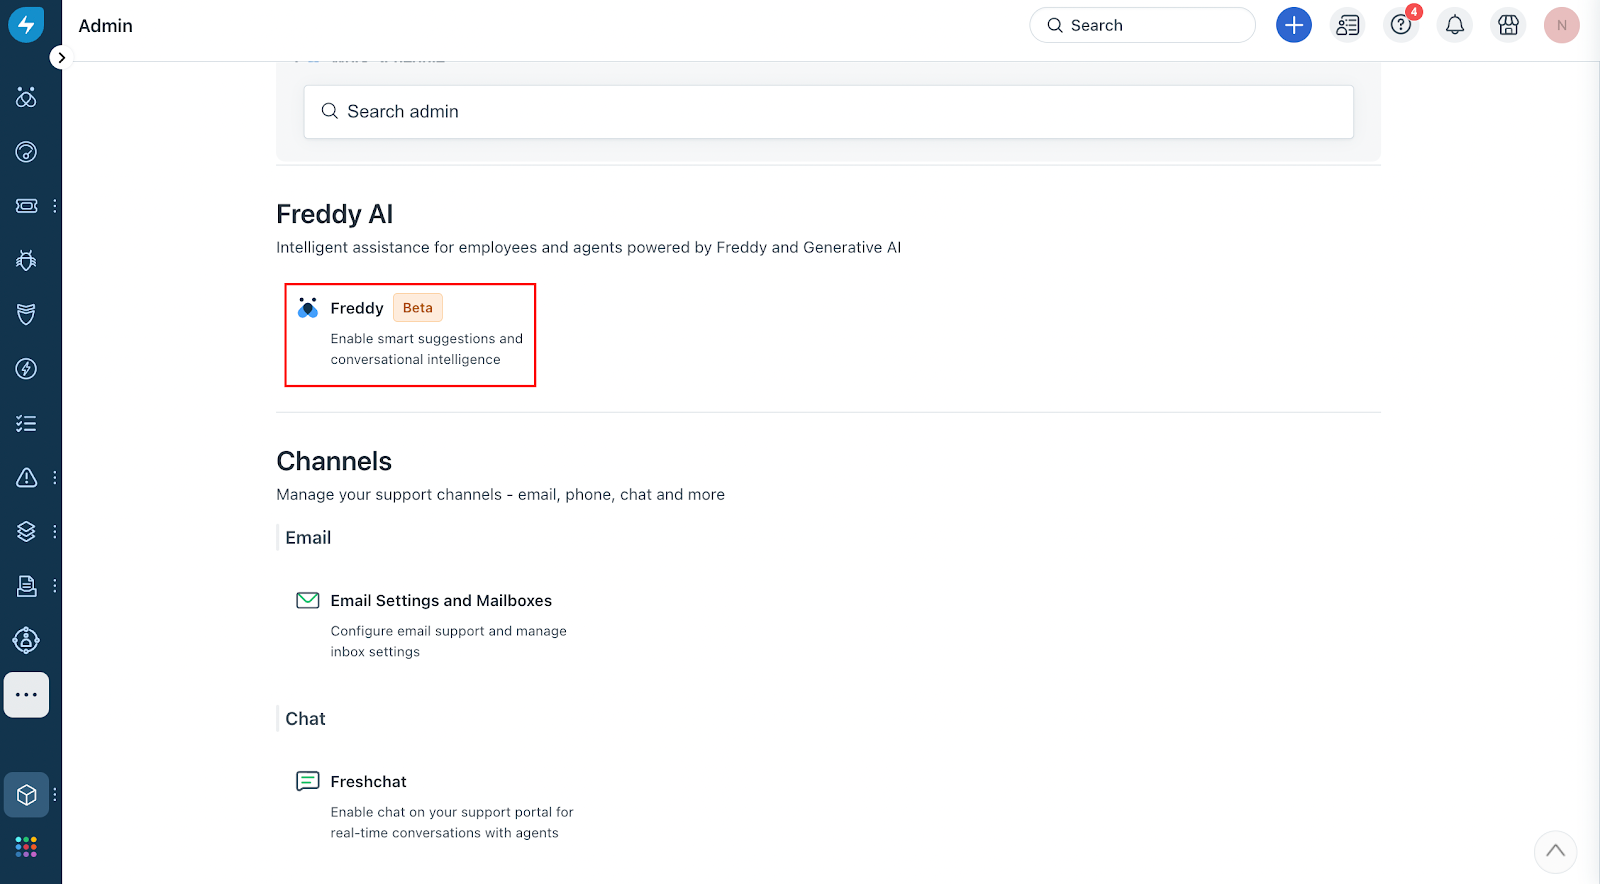Open the N user profile avatar
The height and width of the screenshot is (884, 1600).
coord(1562,25)
